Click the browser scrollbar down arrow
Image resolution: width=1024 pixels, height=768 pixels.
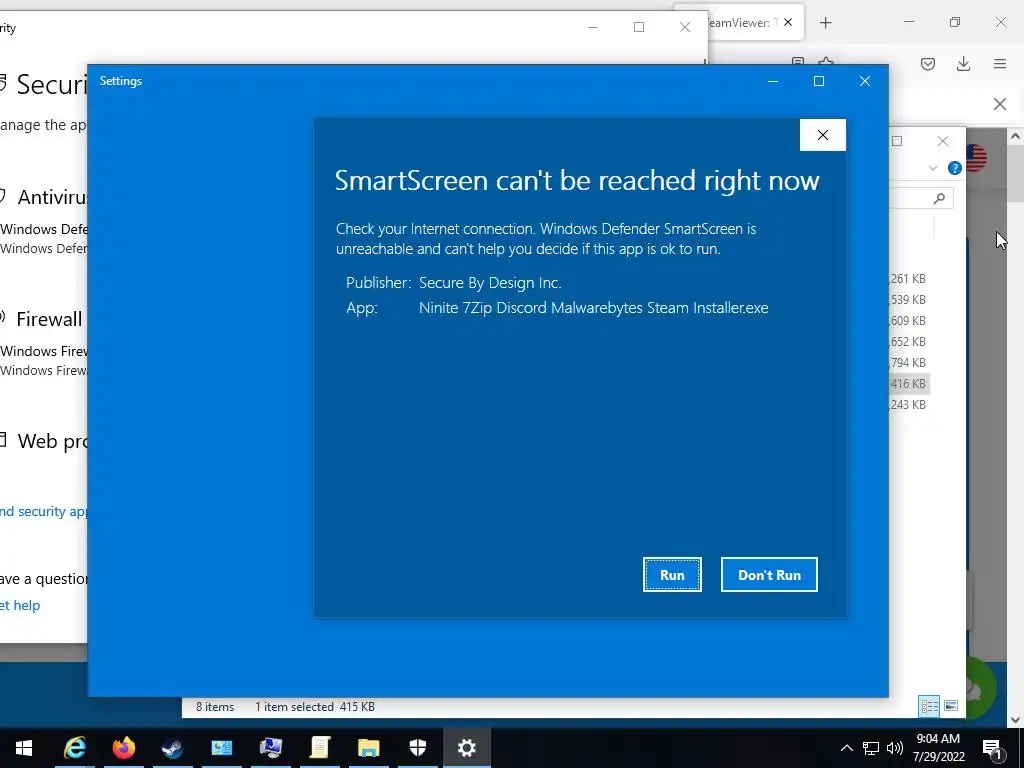tap(1015, 720)
